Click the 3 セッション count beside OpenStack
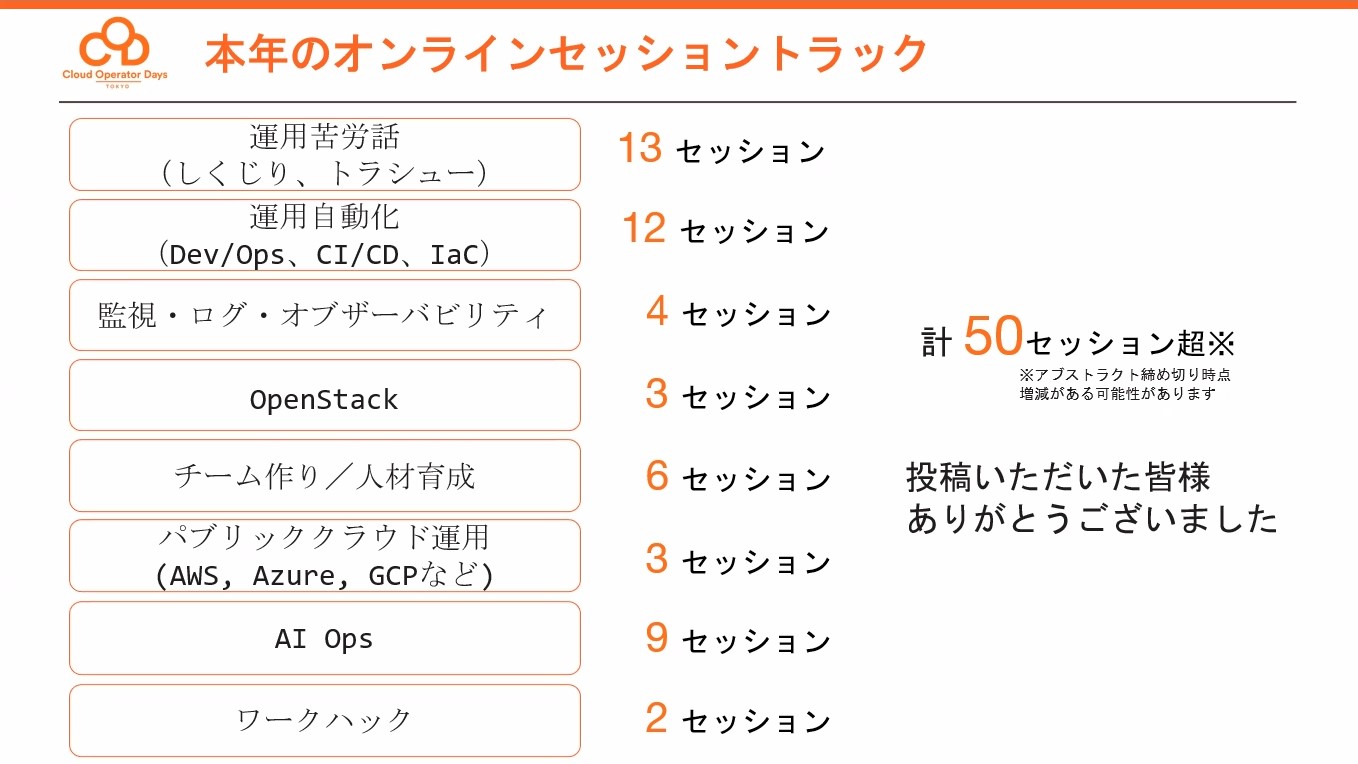1358x764 pixels. [738, 395]
